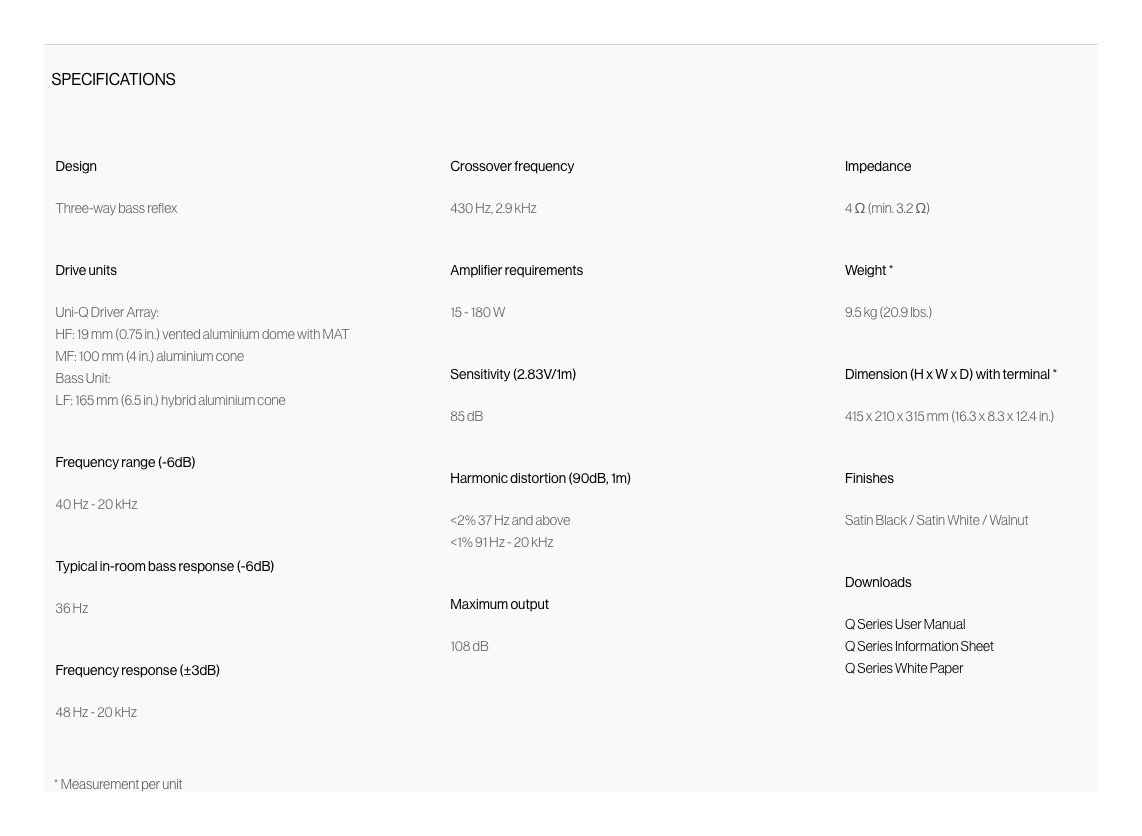Click the Crossover frequency label
The width and height of the screenshot is (1142, 836).
pos(512,166)
